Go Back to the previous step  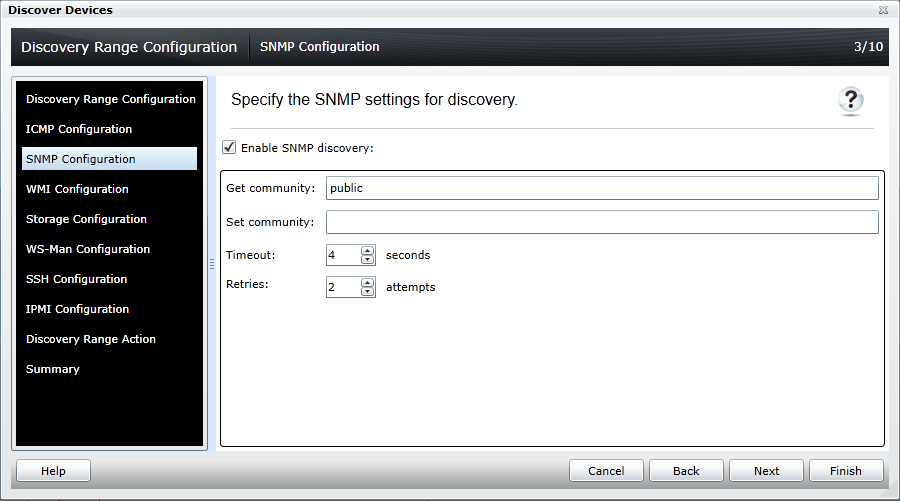click(x=686, y=471)
